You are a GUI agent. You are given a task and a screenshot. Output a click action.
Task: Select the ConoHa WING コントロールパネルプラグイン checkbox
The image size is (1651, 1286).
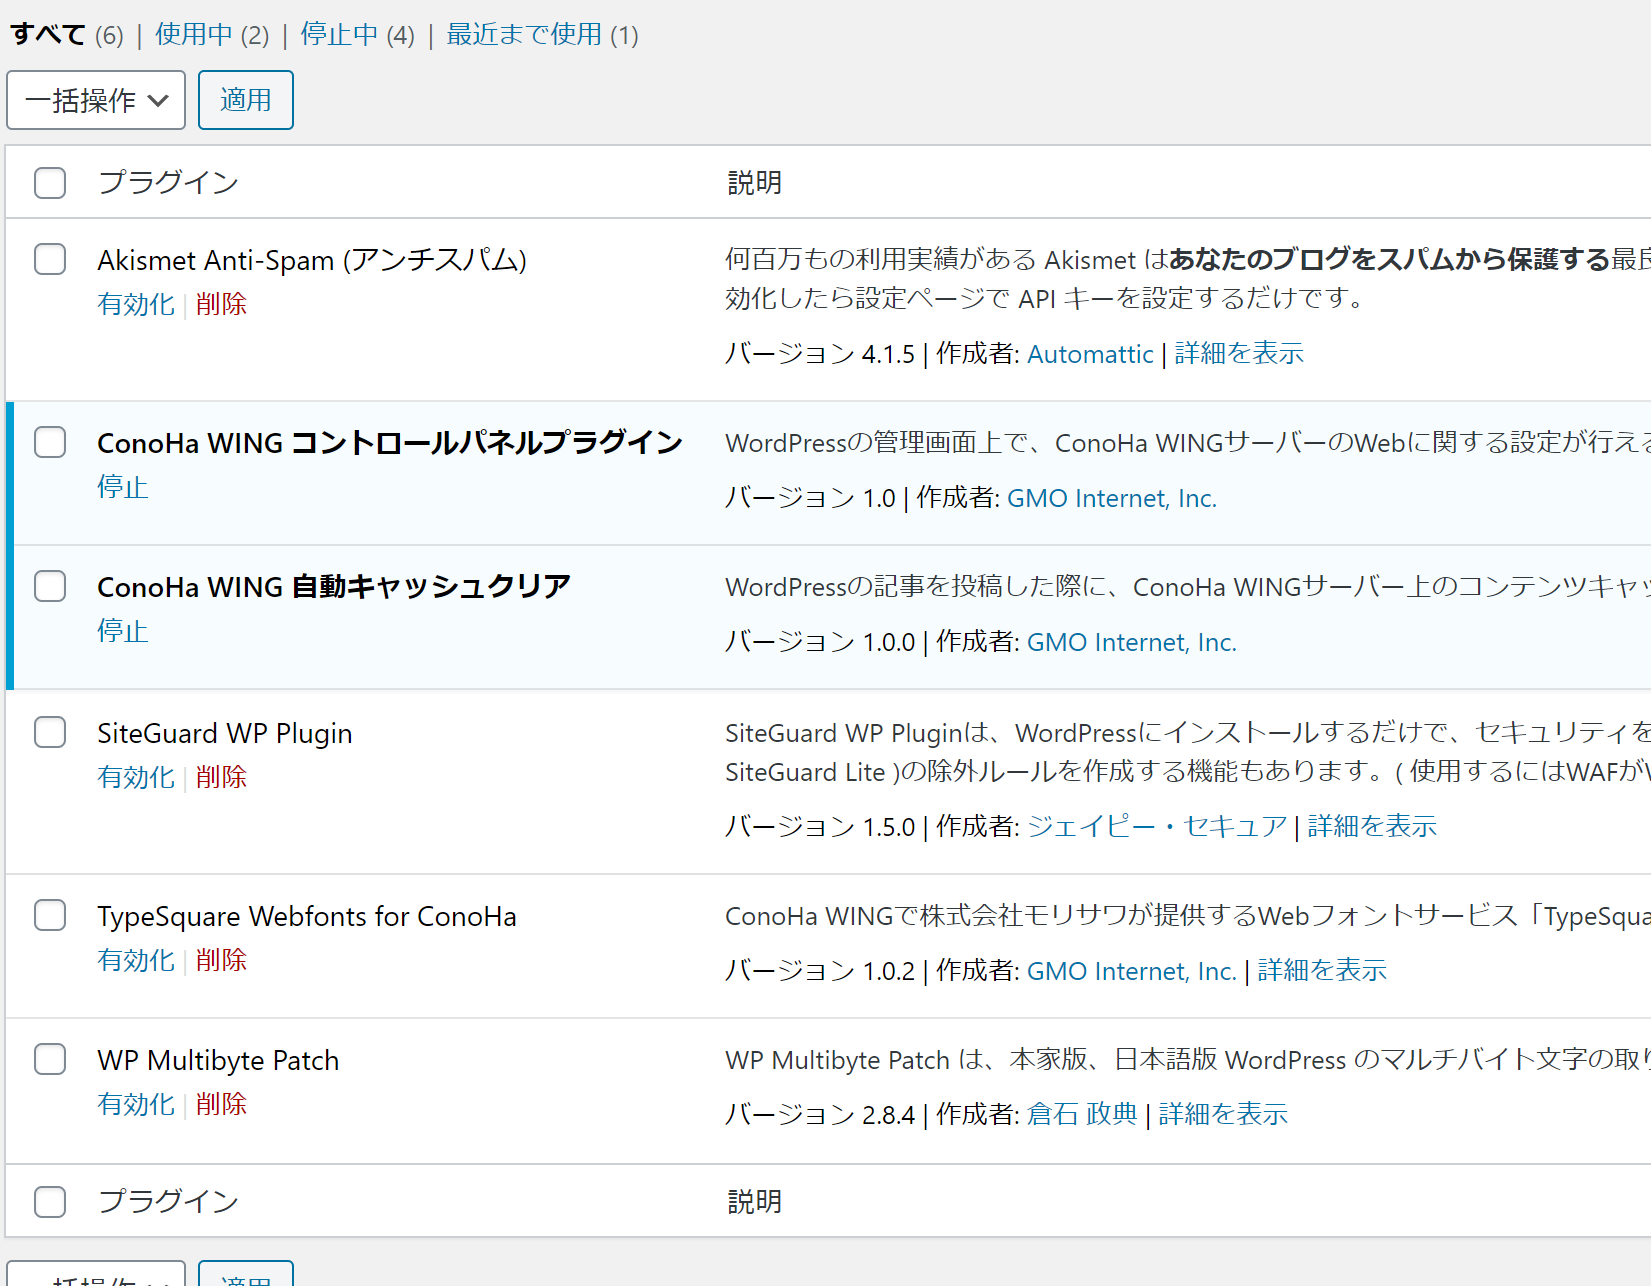point(50,442)
